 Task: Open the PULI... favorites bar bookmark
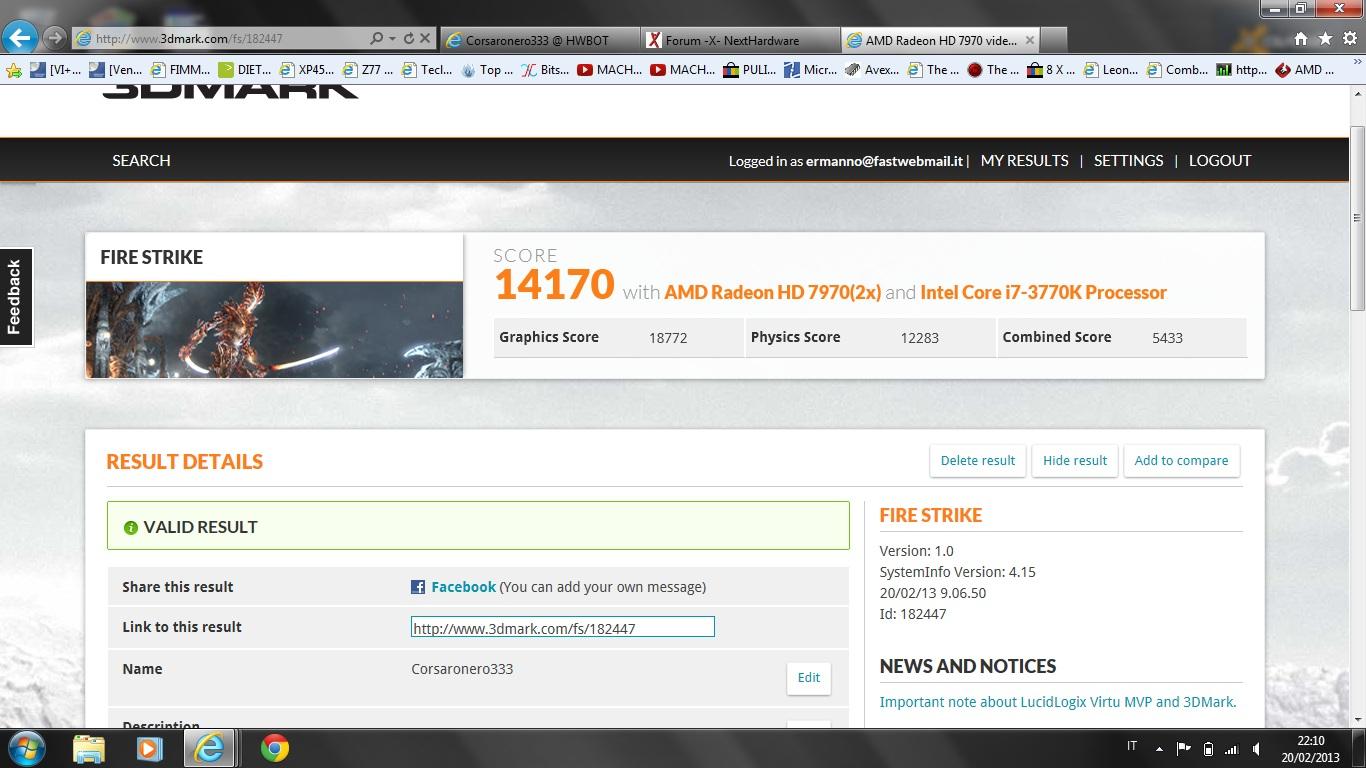tap(750, 70)
